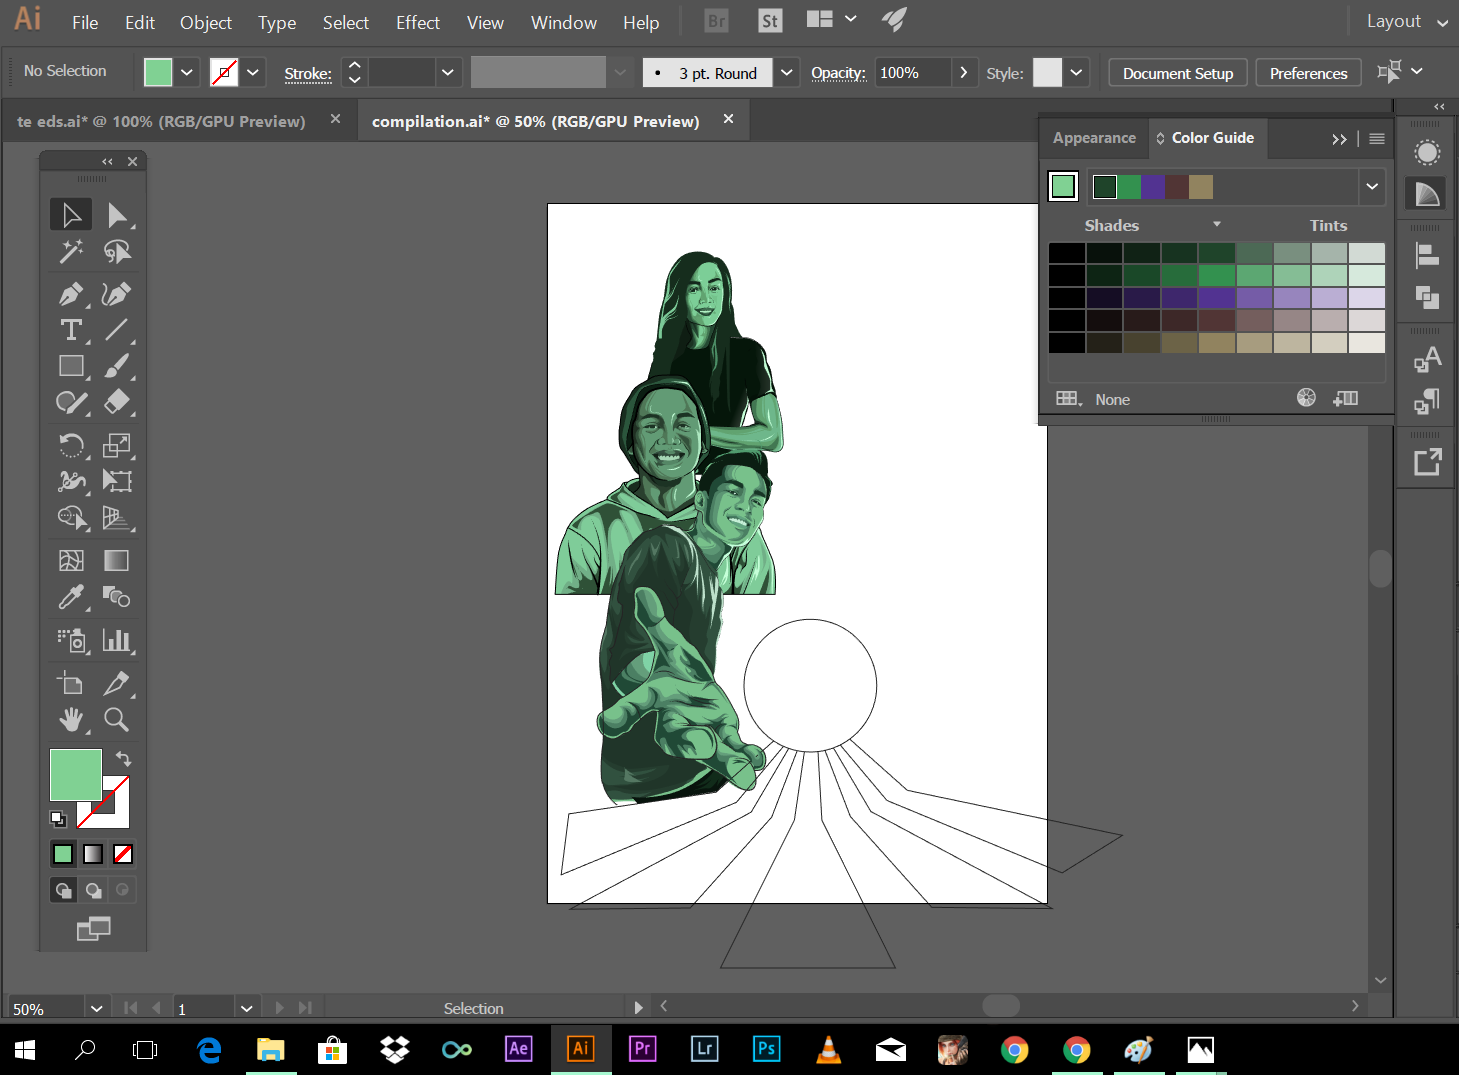The width and height of the screenshot is (1459, 1075).
Task: Set paint mode to None
Action: pos(123,854)
